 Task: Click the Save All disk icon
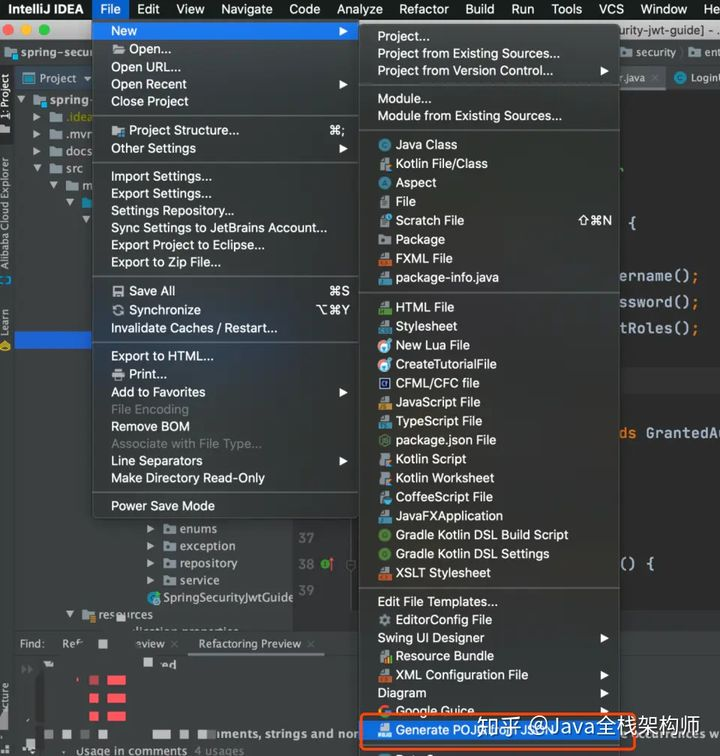[118, 291]
